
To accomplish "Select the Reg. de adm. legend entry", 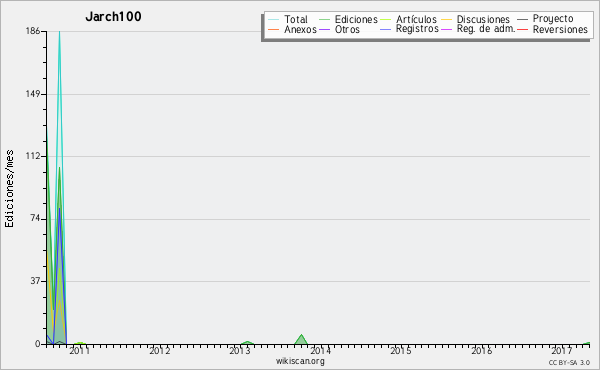I will click(x=486, y=29).
